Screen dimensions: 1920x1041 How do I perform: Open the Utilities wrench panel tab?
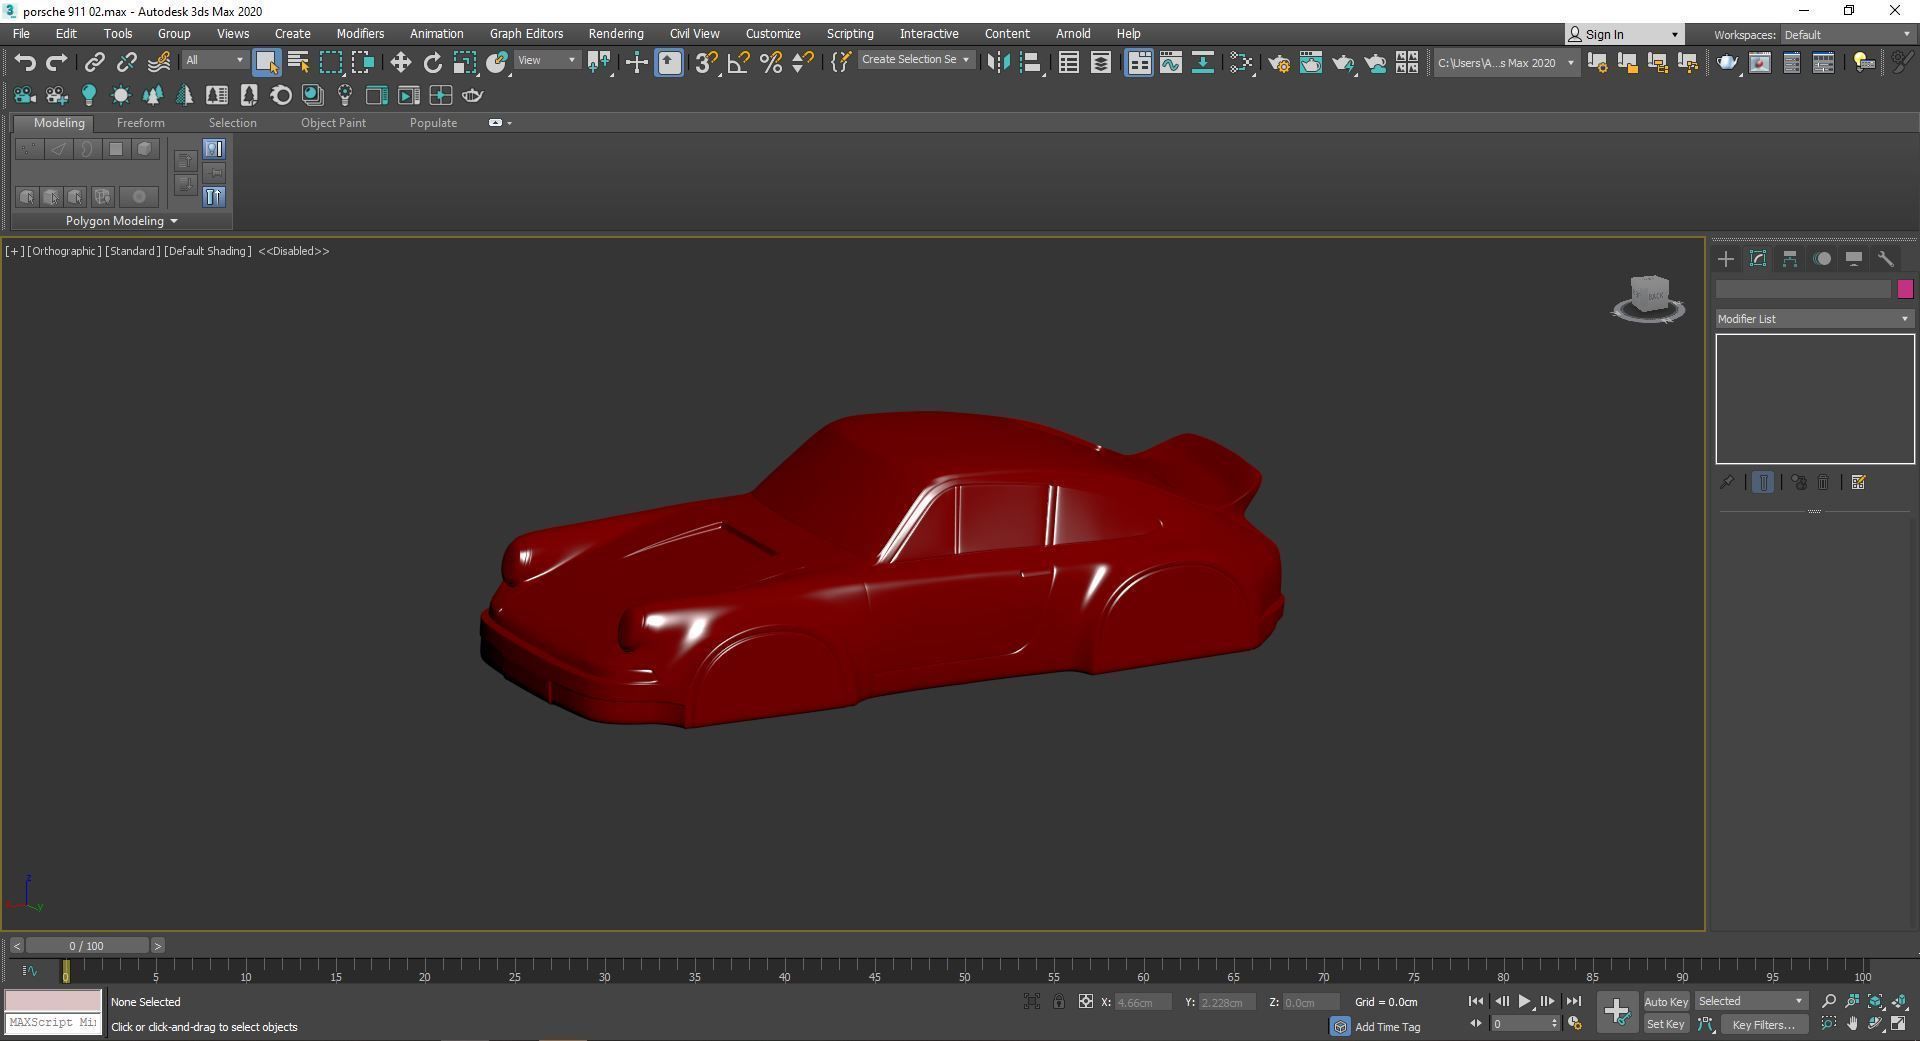coord(1886,259)
